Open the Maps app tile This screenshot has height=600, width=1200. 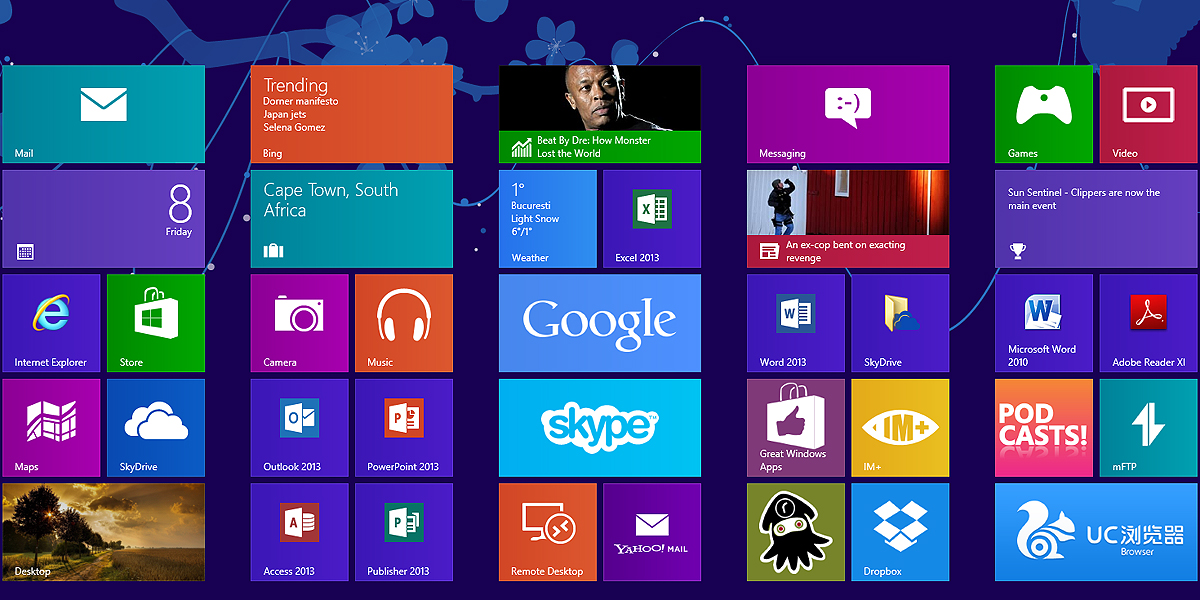click(x=51, y=428)
